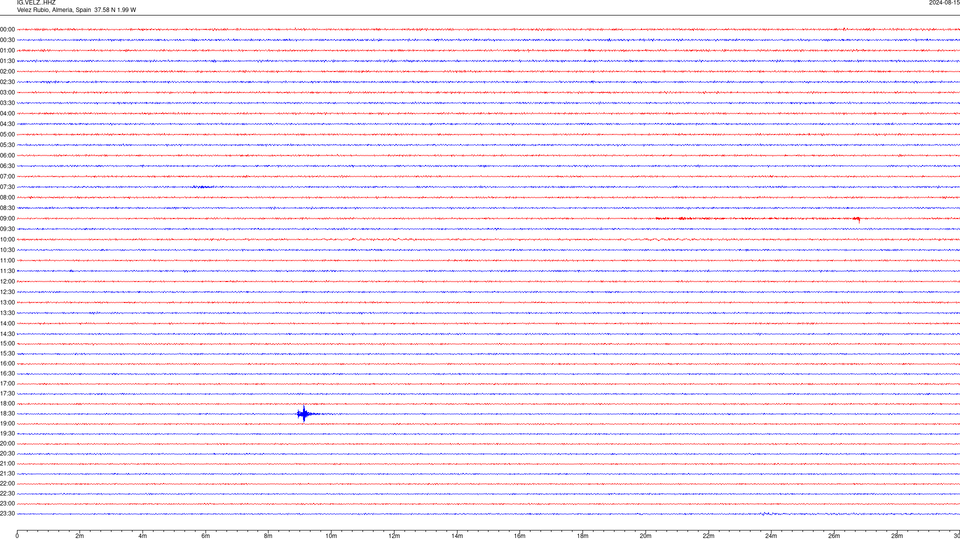
Task: Click the 19:30 time label
Action: (7, 433)
